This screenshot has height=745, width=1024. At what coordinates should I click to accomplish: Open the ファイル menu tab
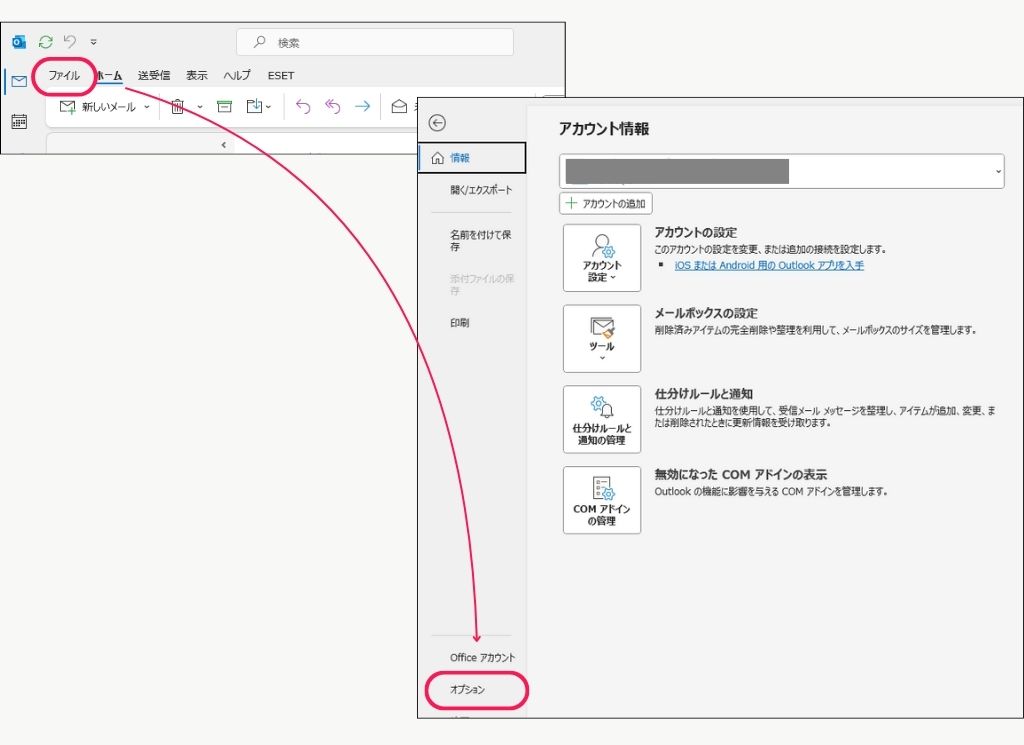64,76
